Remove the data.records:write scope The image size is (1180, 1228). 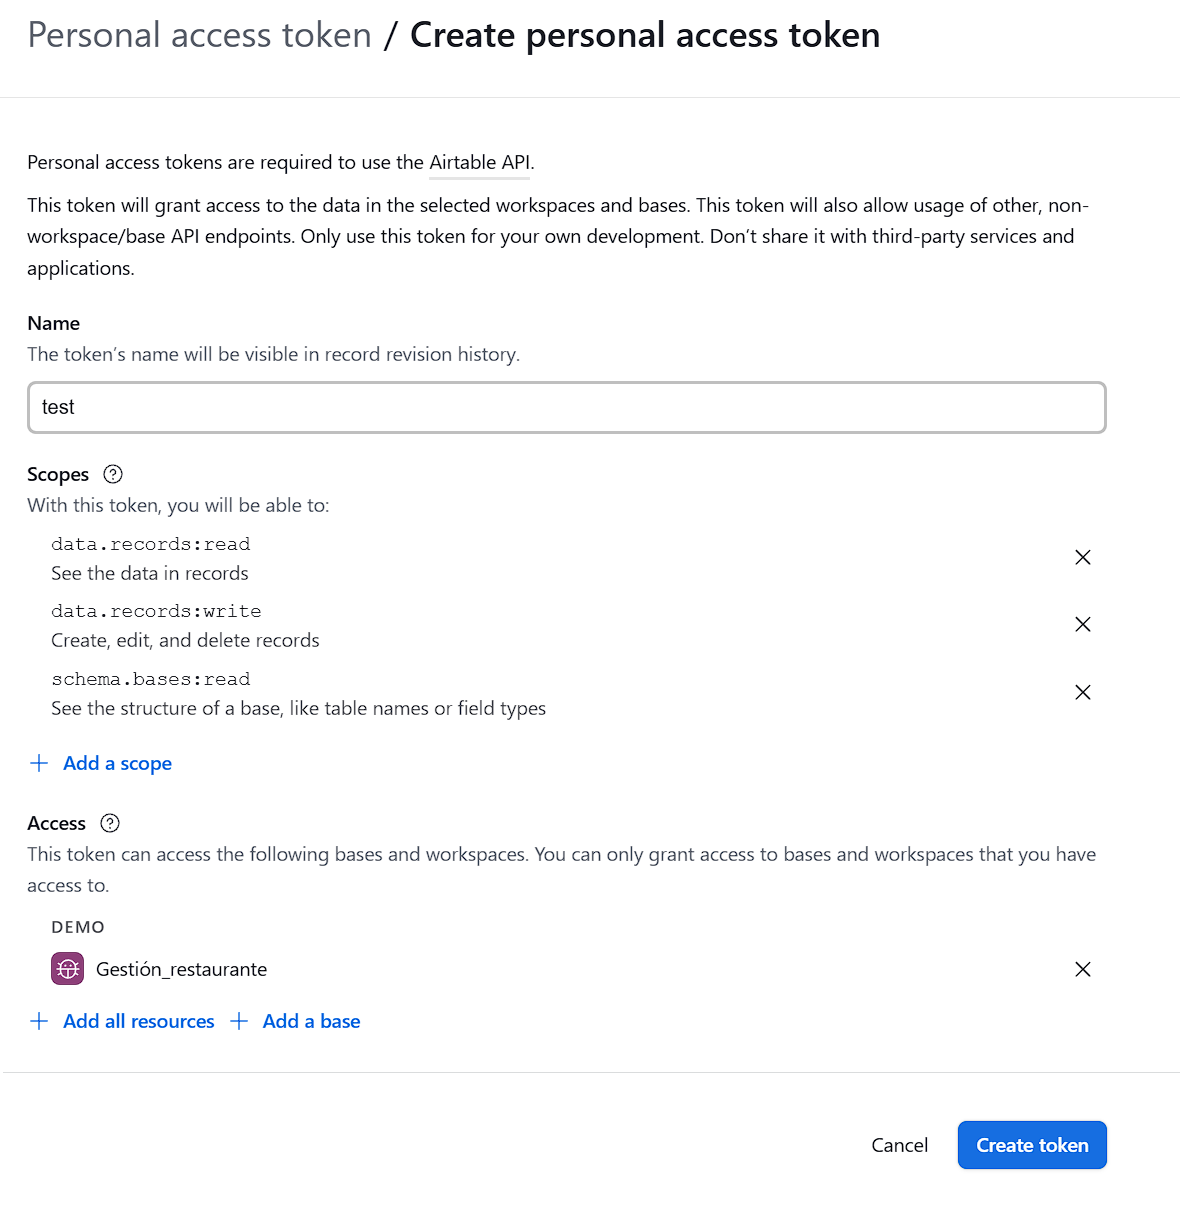pyautogui.click(x=1082, y=624)
